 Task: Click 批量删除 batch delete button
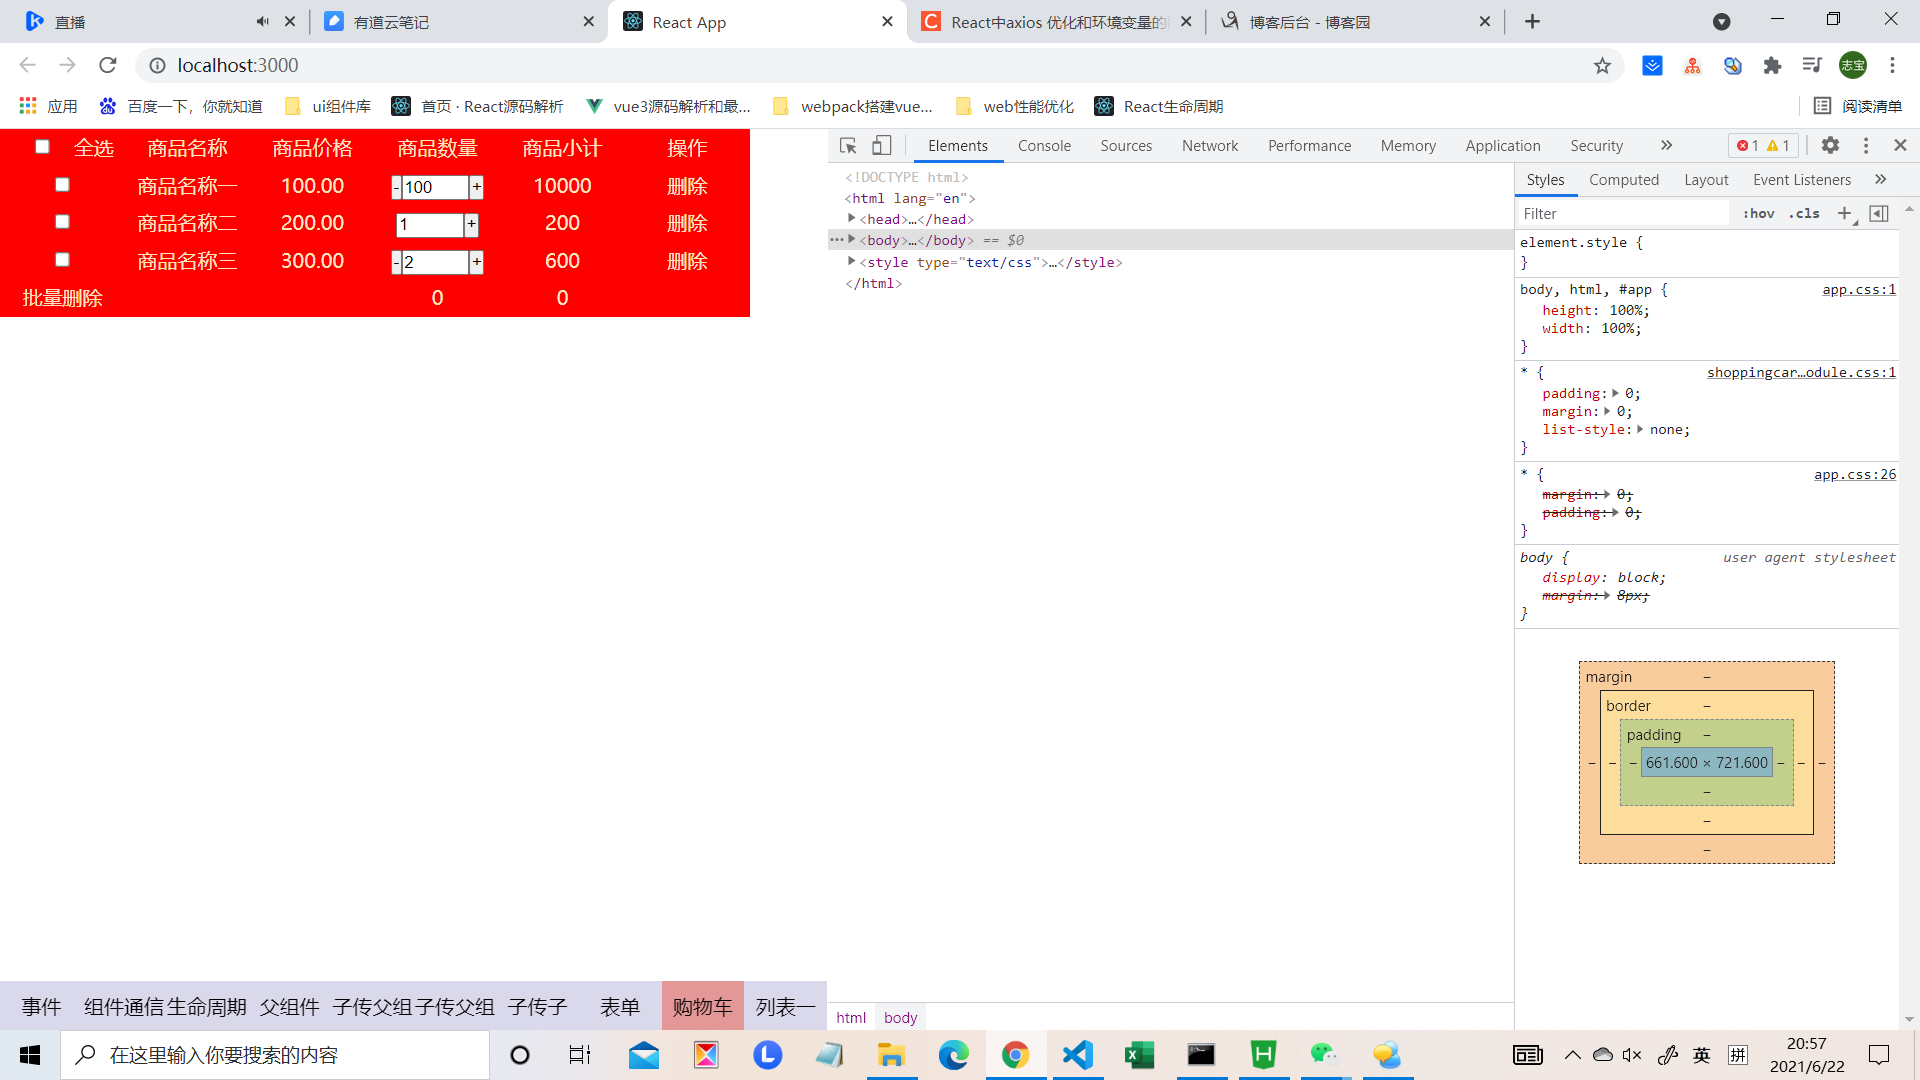pyautogui.click(x=62, y=298)
